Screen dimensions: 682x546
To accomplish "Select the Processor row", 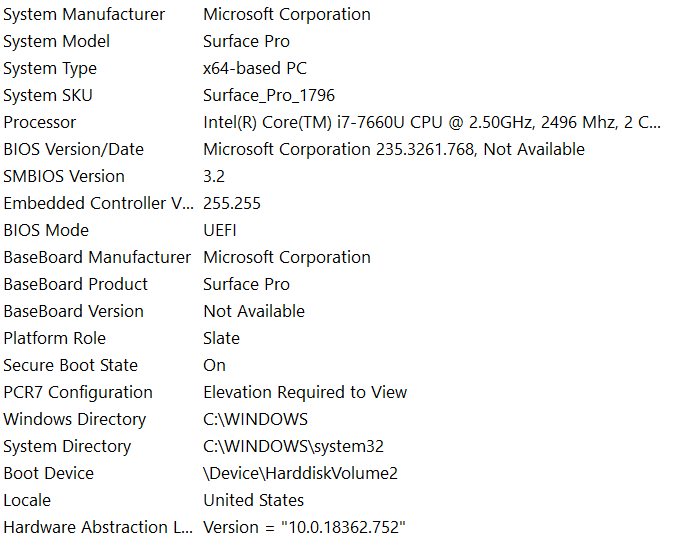I will tap(40, 123).
